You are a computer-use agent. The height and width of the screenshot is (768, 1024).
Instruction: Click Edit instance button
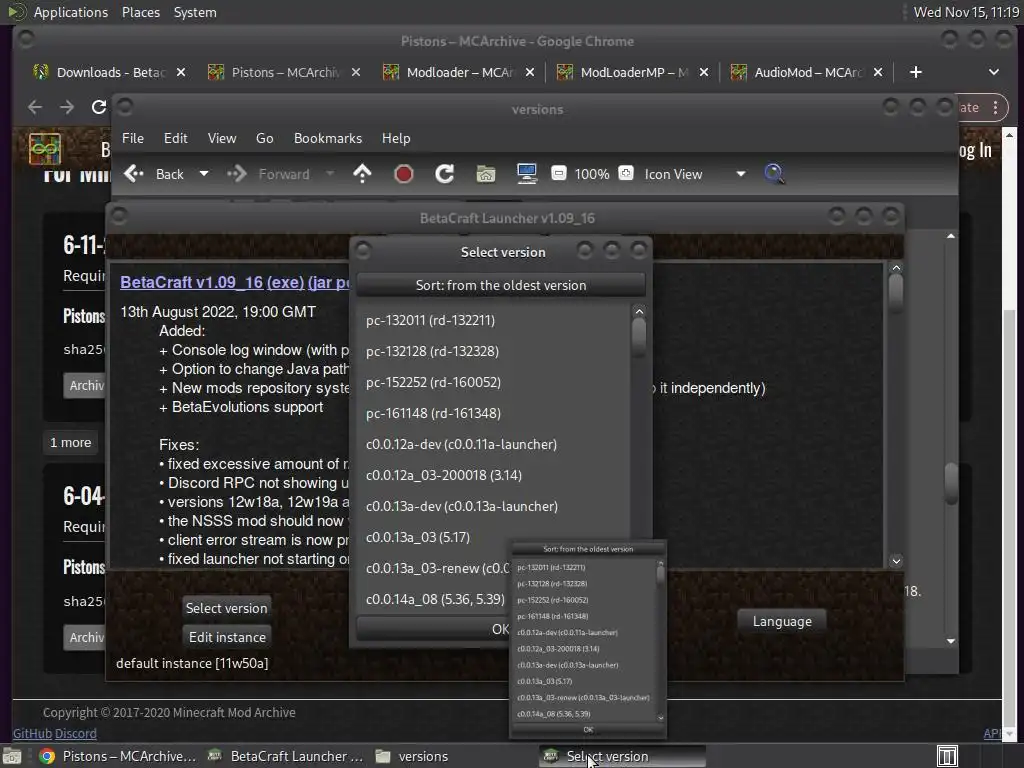pyautogui.click(x=227, y=637)
